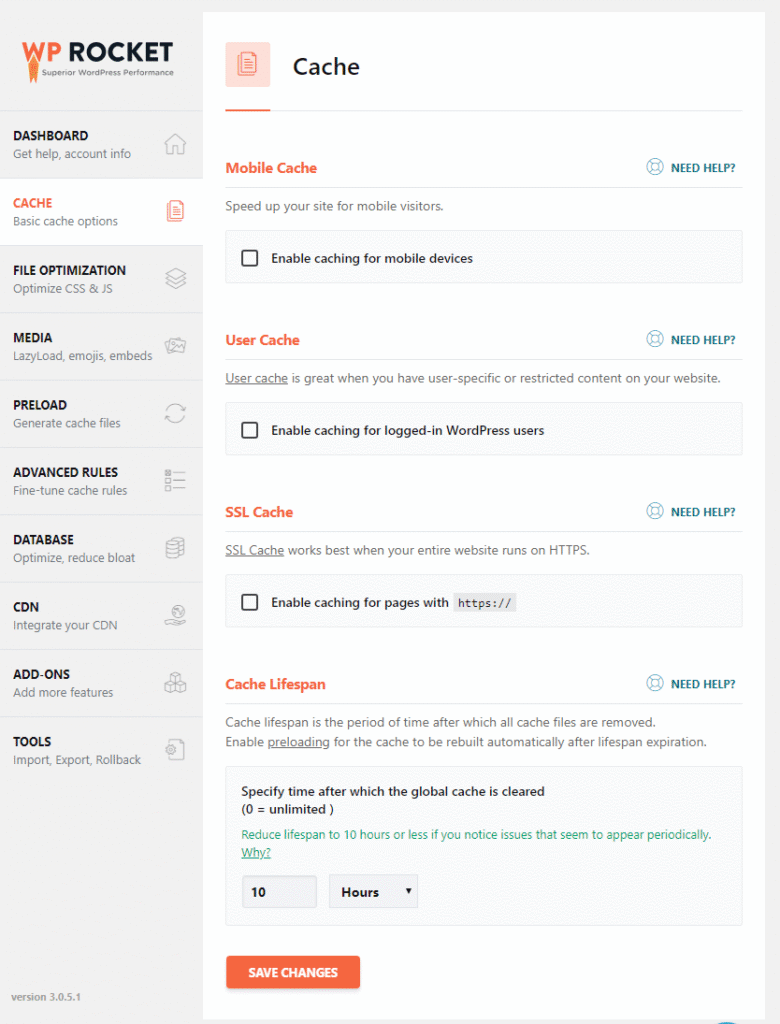Check Enable caching for pages with https
This screenshot has height=1024, width=780.
(250, 602)
